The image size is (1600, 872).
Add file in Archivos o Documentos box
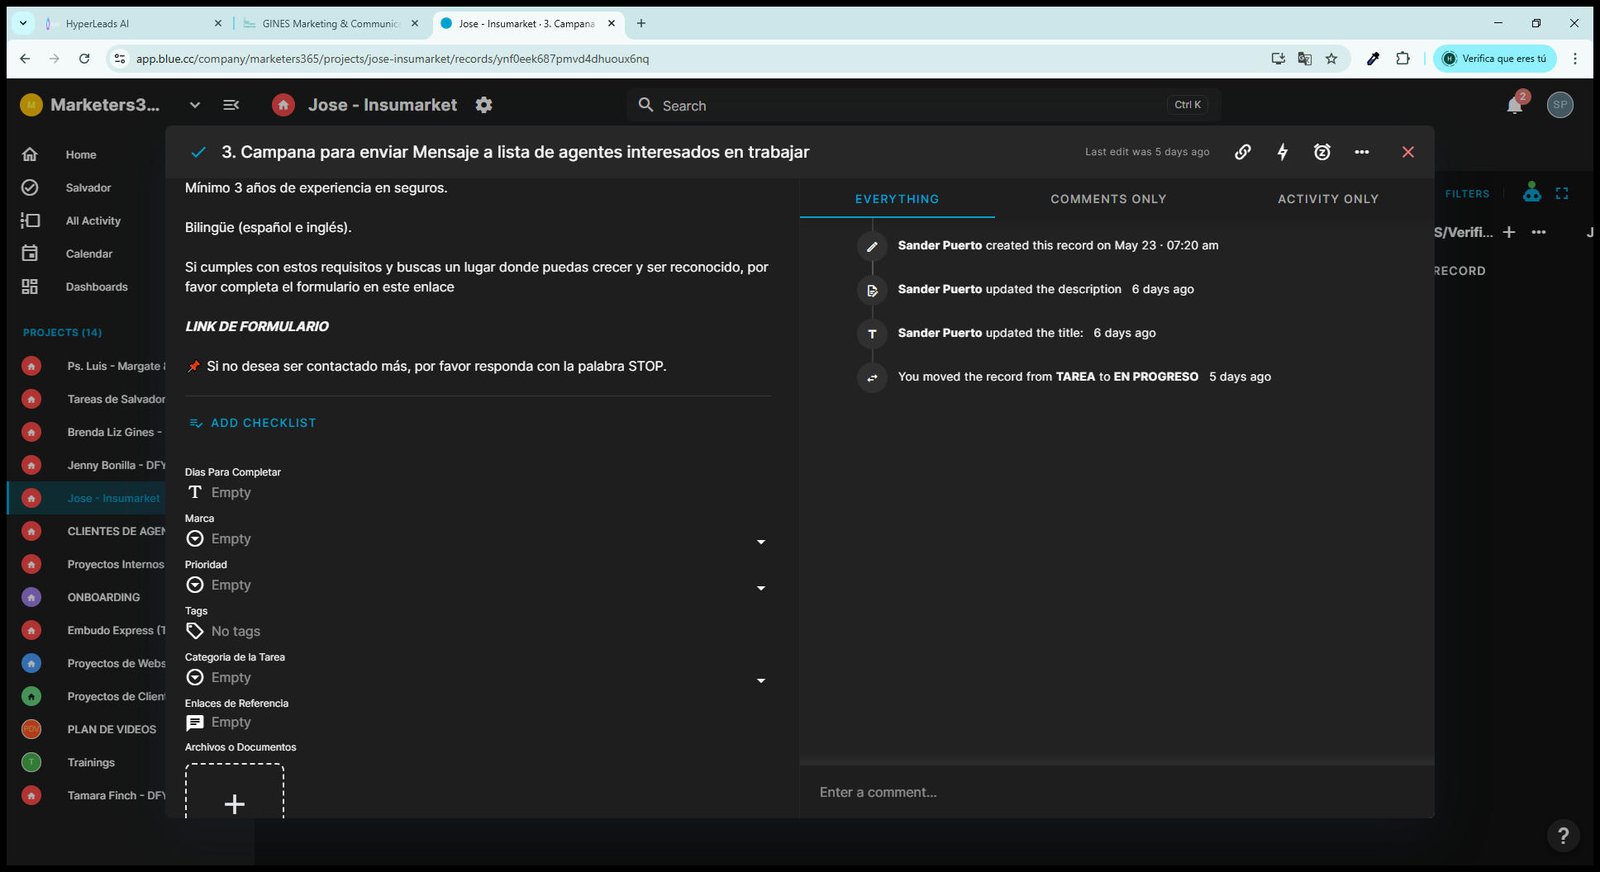pos(234,792)
